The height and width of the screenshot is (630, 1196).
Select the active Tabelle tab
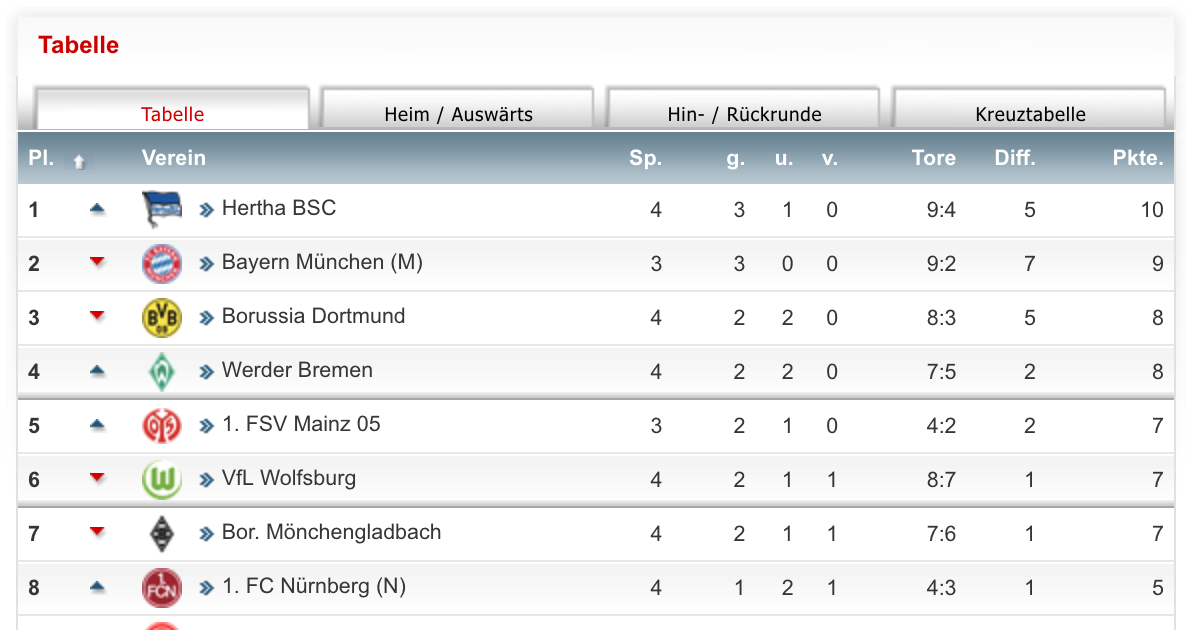point(172,113)
